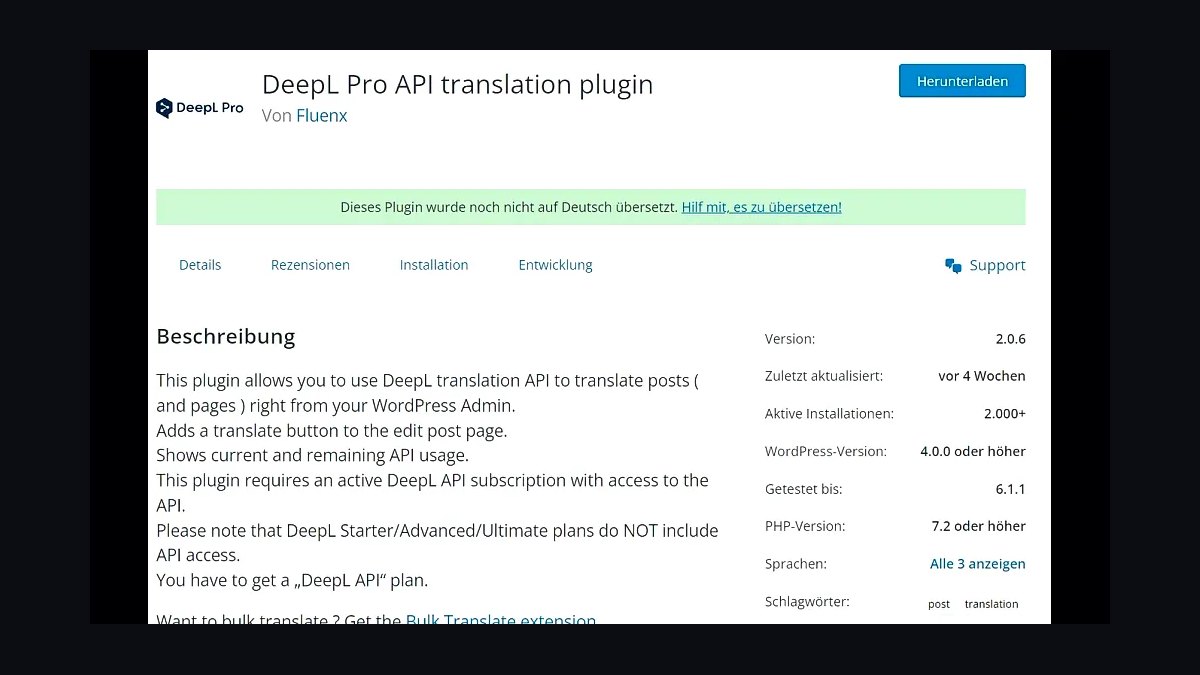Click '7.2 oder höher' PHP version
The height and width of the screenshot is (675, 1200).
978,526
